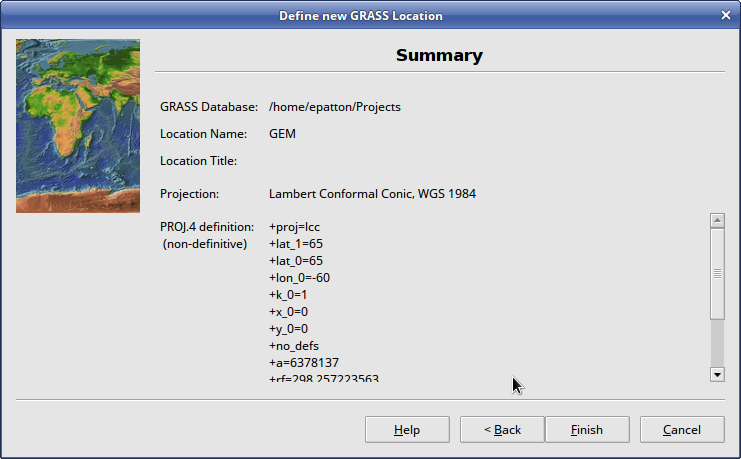Click the Lambert Conformal Conic, WGS 1984 text
This screenshot has width=741, height=459.
372,194
